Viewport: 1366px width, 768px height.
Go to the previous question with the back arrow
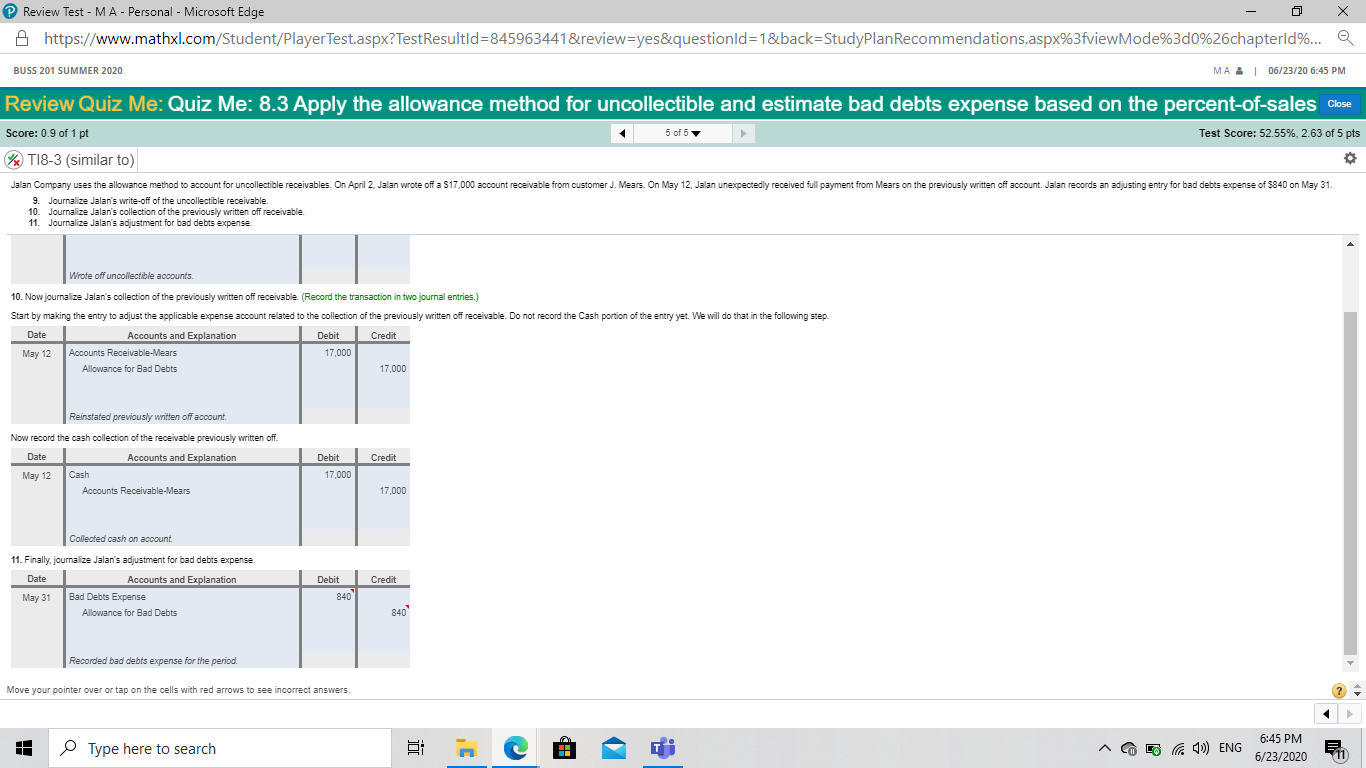[x=621, y=132]
